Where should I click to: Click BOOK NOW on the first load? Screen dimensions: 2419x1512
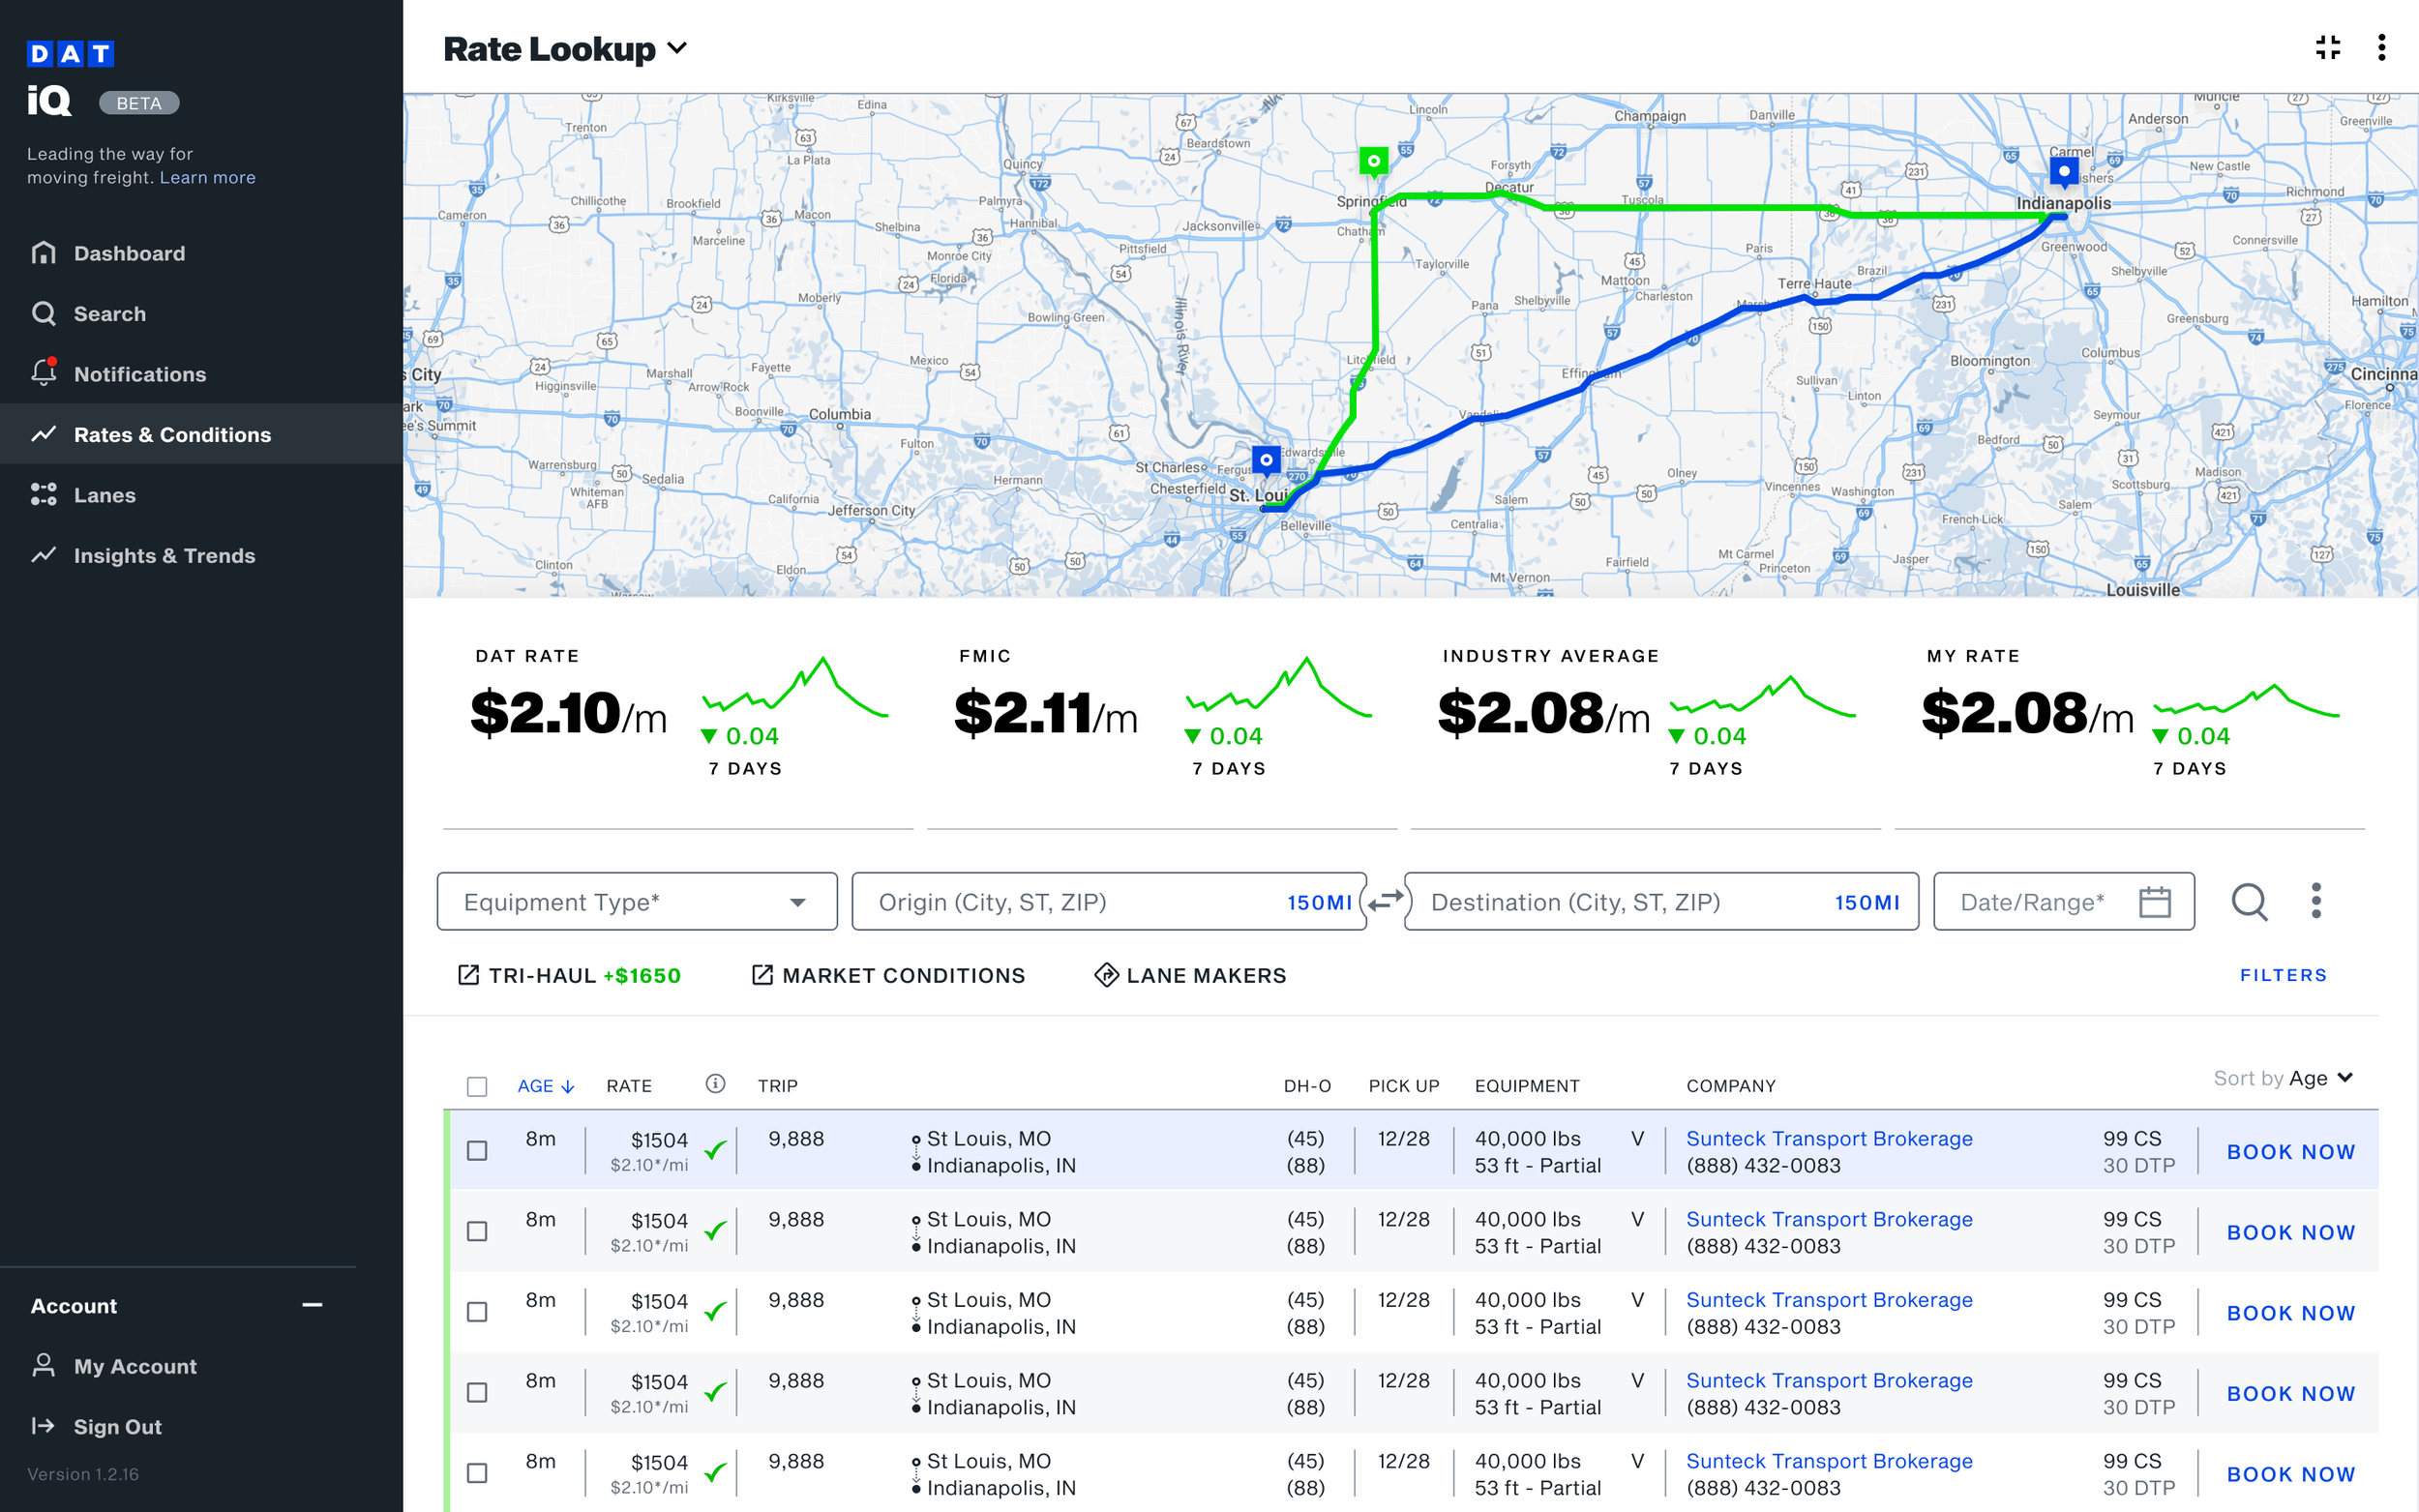coord(2290,1152)
